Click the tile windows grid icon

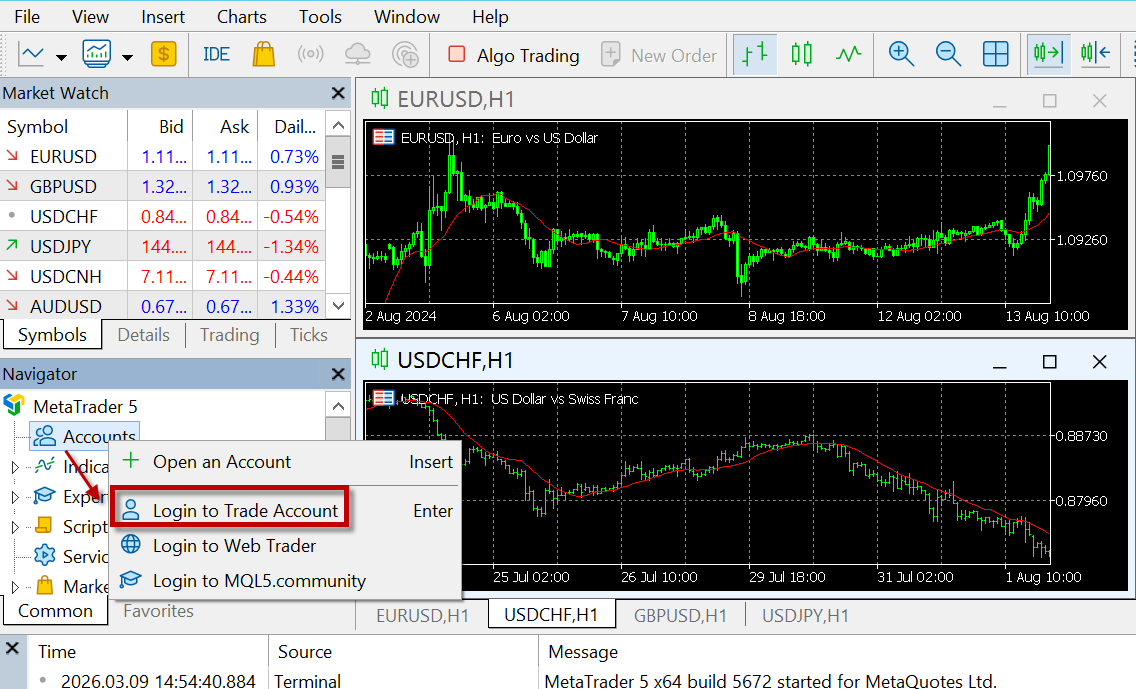point(995,55)
